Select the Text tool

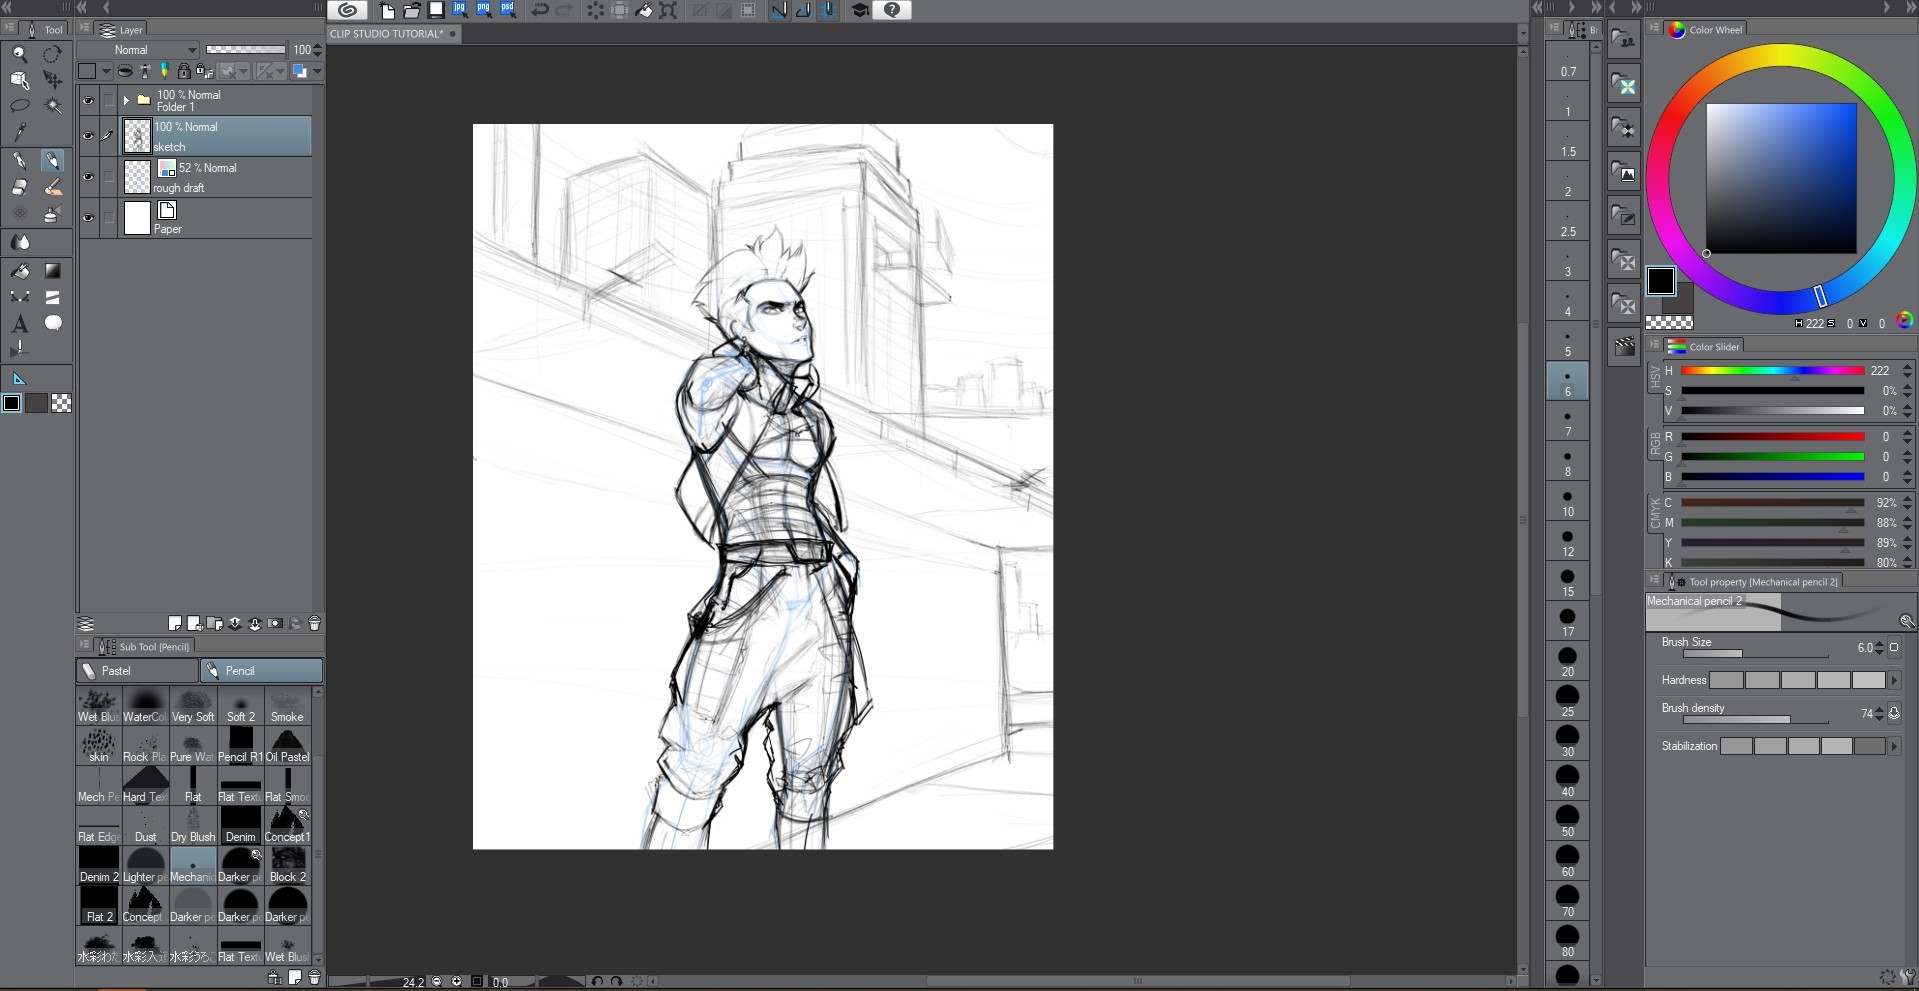[x=19, y=323]
